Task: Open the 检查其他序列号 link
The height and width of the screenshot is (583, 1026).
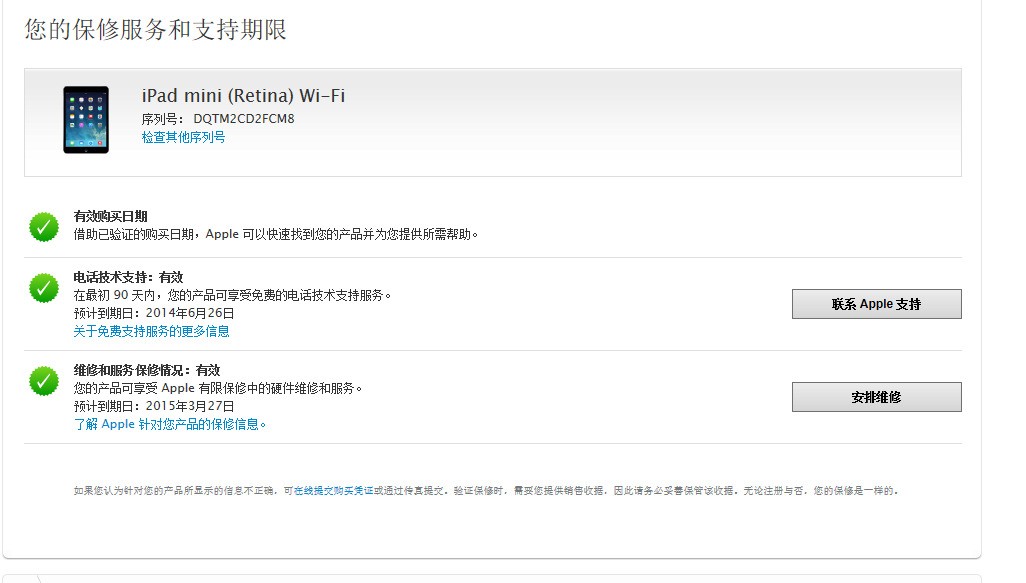Action: 183,137
